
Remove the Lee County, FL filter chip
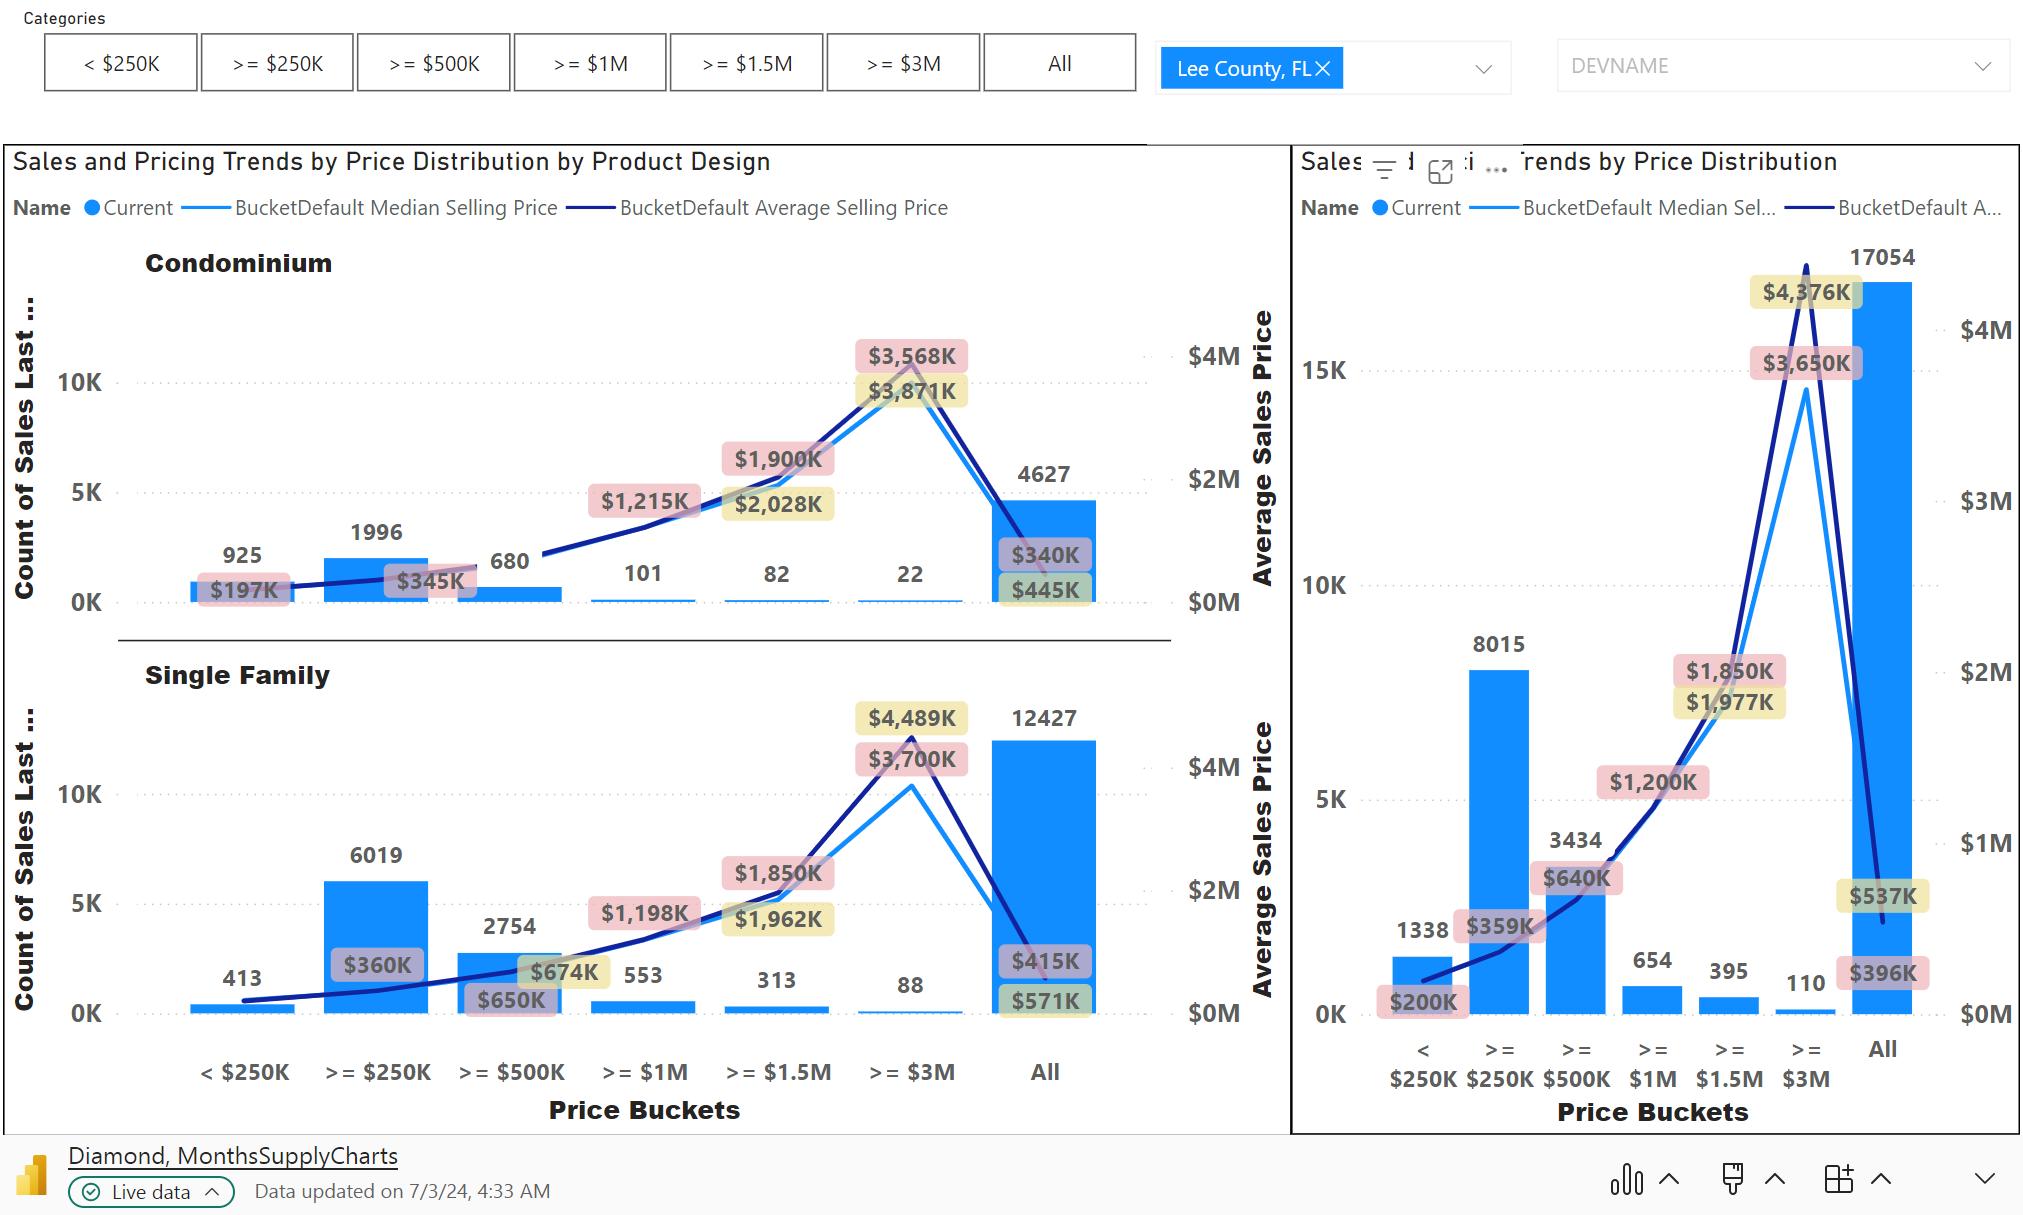pyautogui.click(x=1323, y=68)
